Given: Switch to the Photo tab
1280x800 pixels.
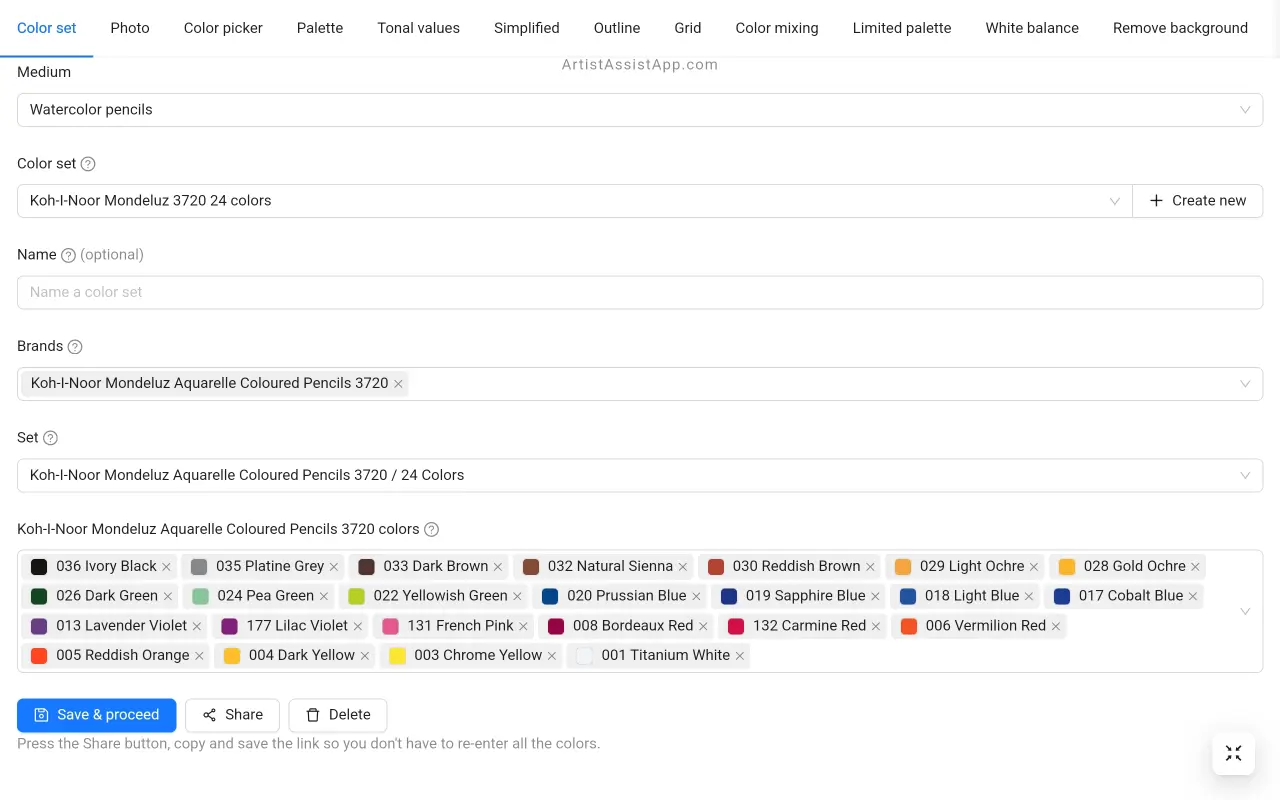Looking at the screenshot, I should [130, 28].
